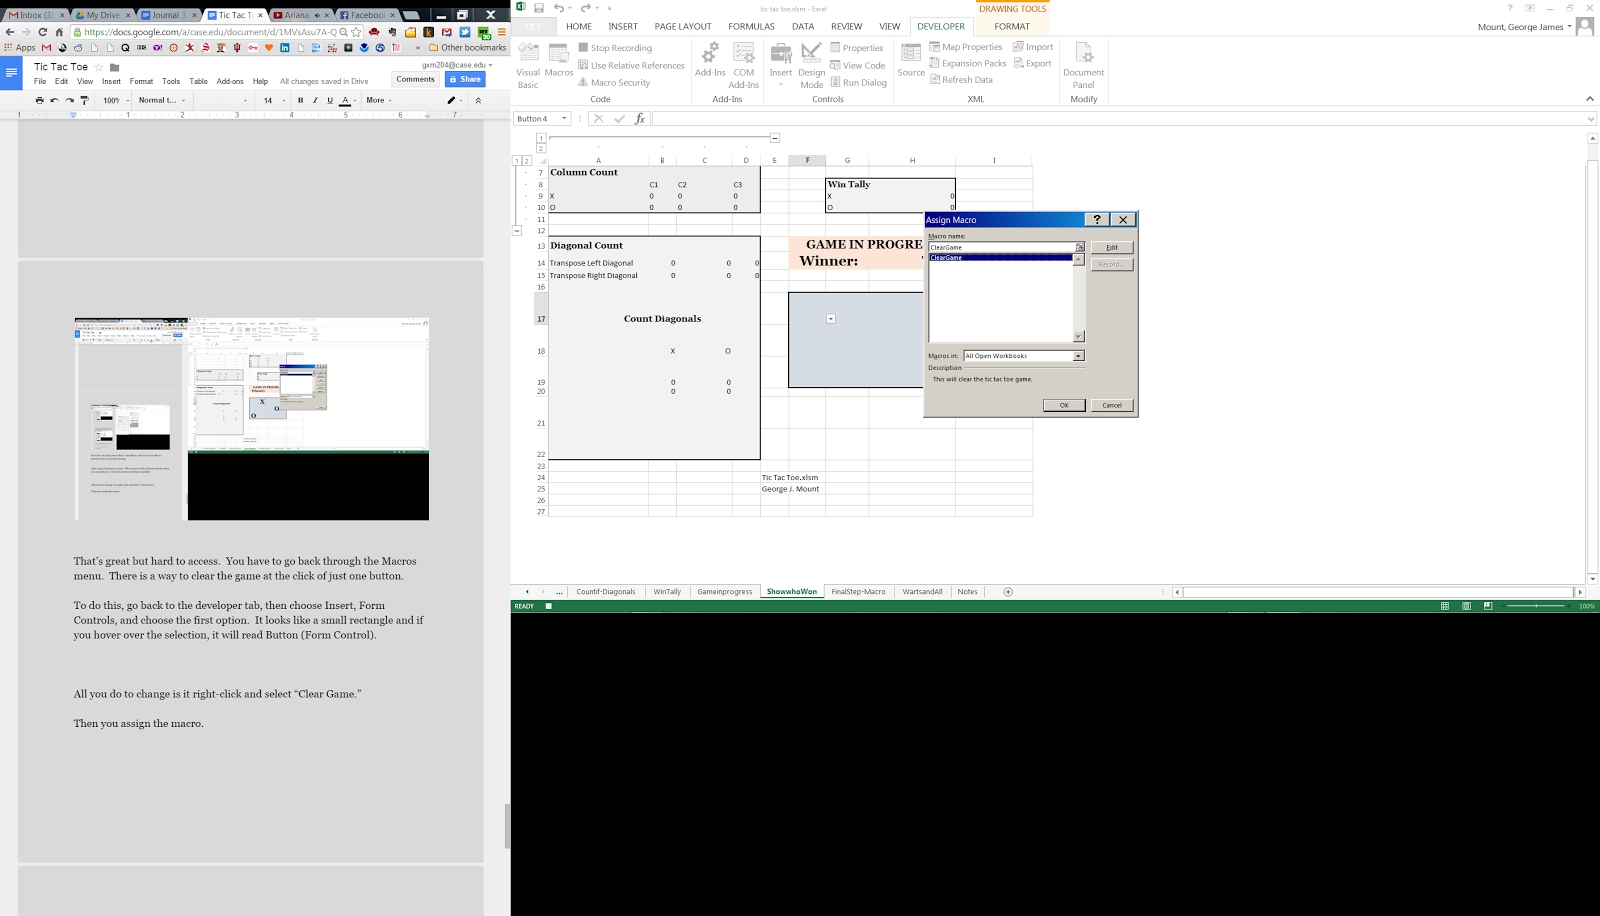Click the Macro Security icon
The height and width of the screenshot is (916, 1600).
613,83
